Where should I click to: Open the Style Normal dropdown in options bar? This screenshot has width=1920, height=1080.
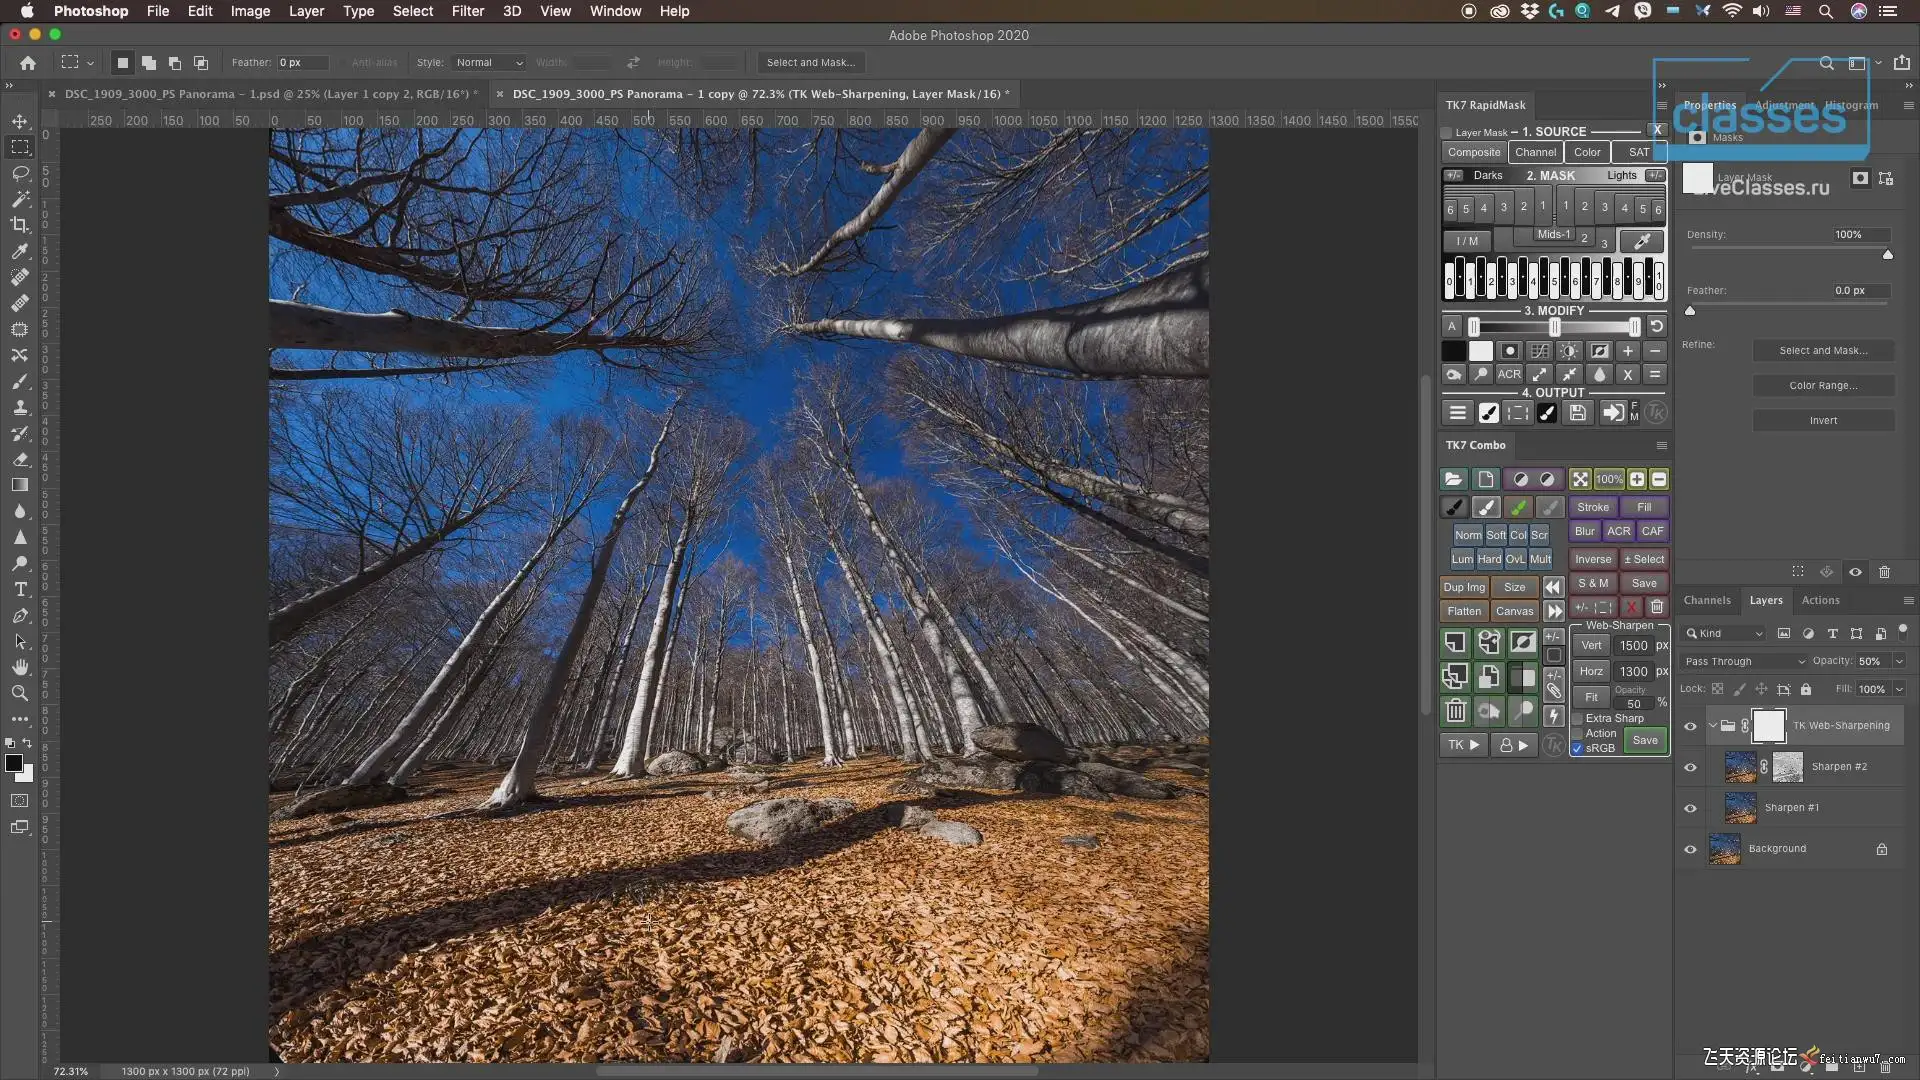(x=488, y=62)
